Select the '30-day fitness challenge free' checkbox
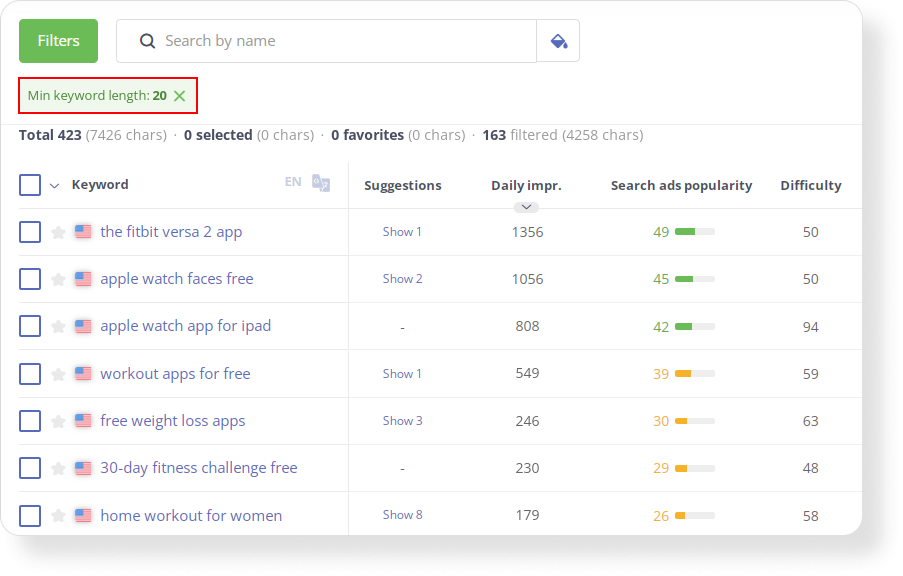The width and height of the screenshot is (903, 576). pos(30,468)
